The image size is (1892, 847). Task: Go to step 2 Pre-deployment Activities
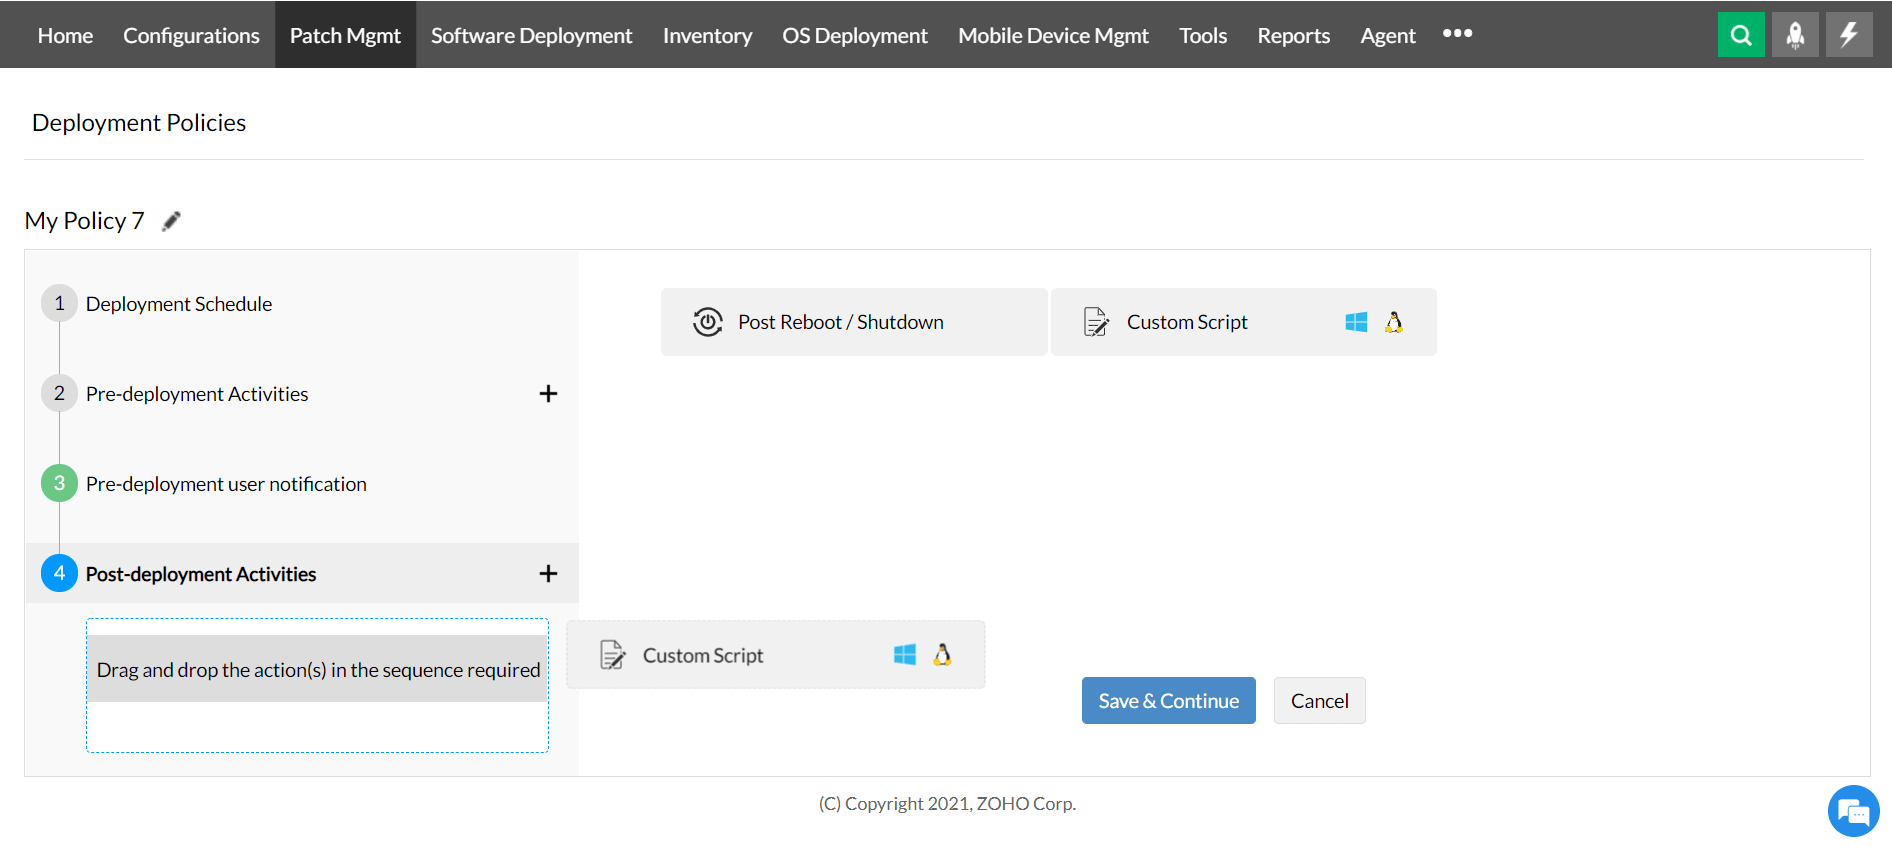[x=197, y=394]
